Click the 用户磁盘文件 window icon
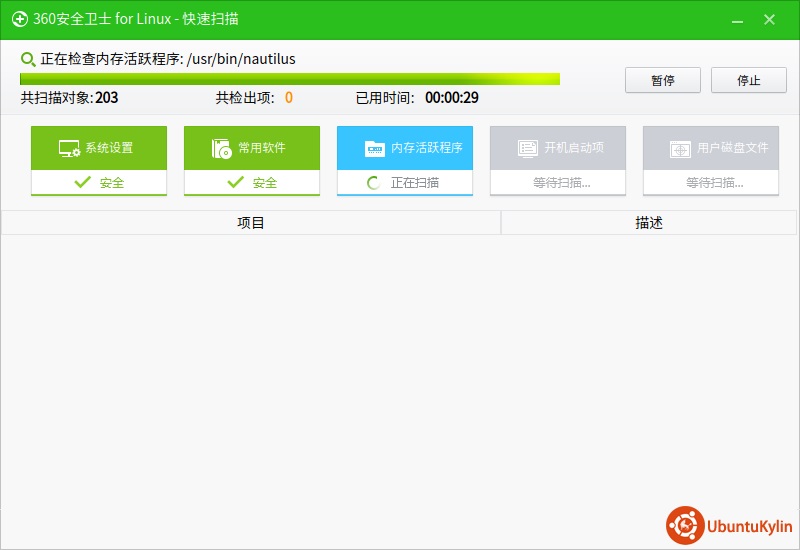Viewport: 800px width, 550px height. point(680,149)
